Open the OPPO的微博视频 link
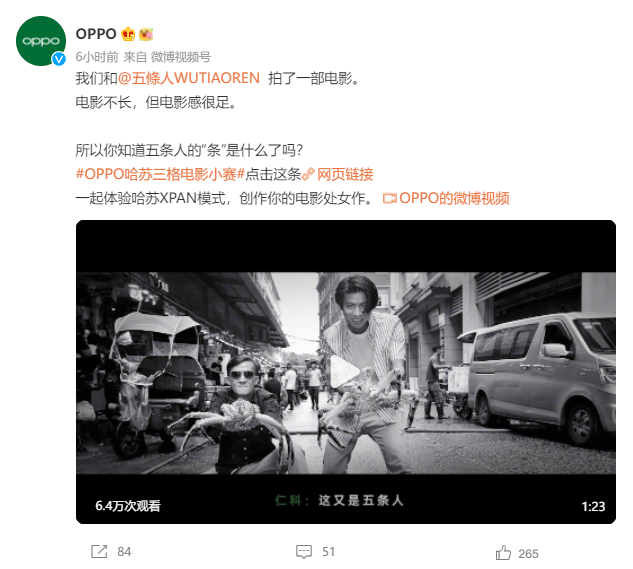 pos(454,198)
